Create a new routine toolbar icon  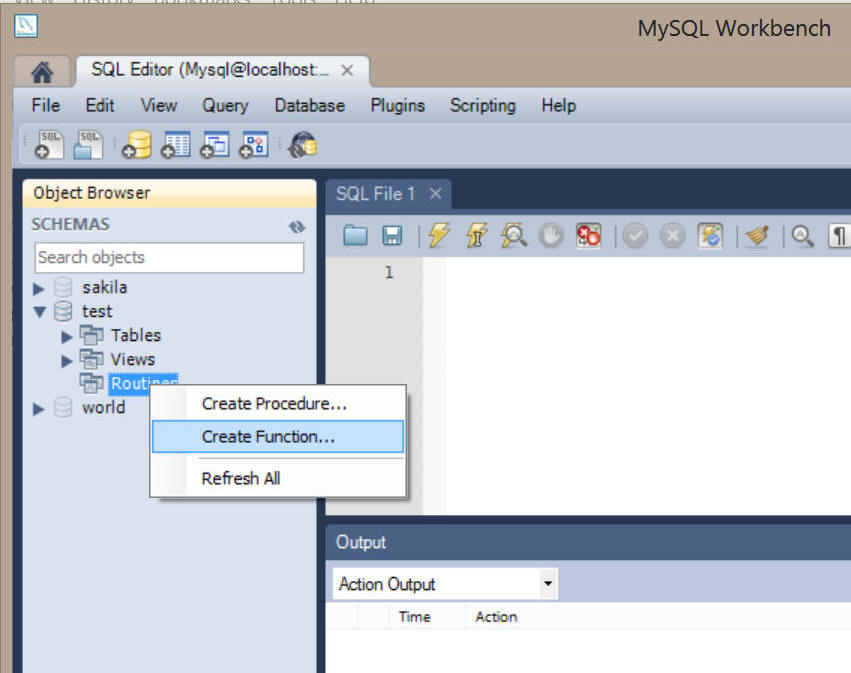[254, 145]
